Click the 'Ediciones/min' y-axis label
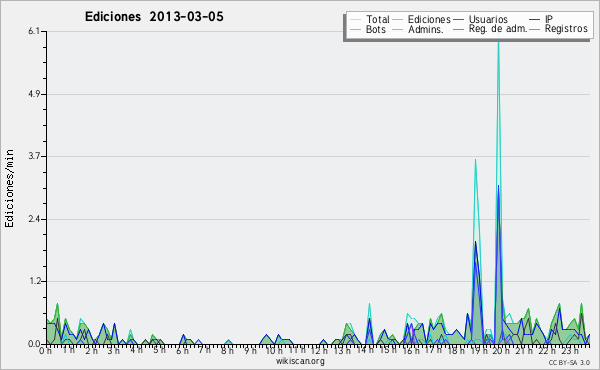 point(9,188)
